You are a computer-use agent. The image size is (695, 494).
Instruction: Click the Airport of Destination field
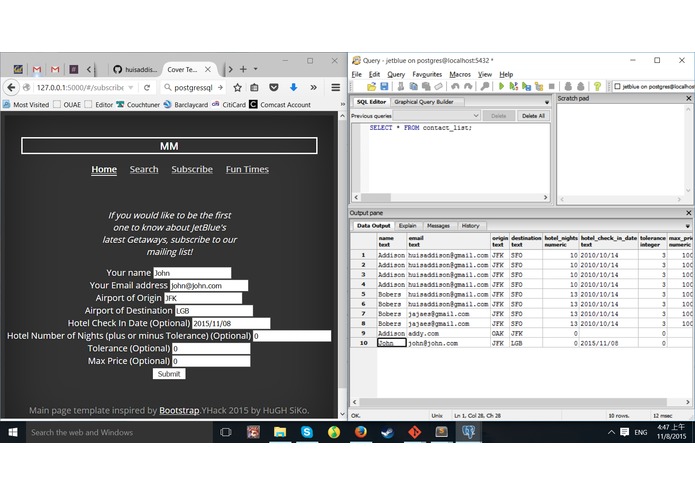pyautogui.click(x=214, y=311)
